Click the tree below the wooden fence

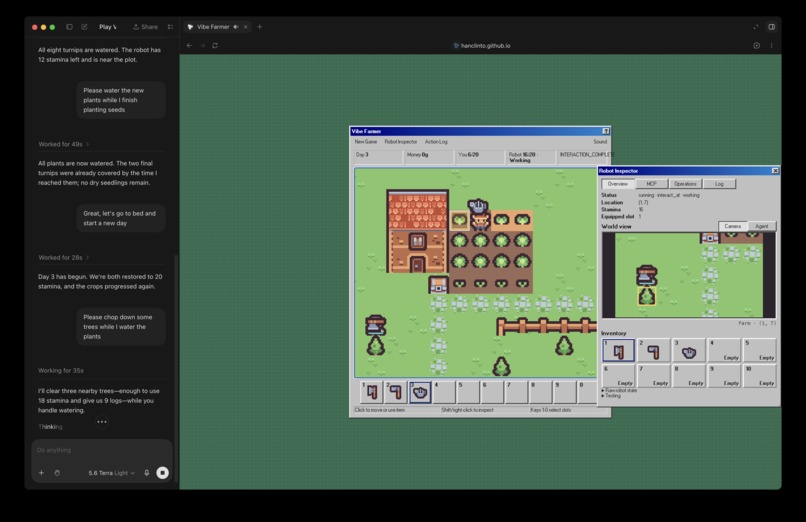tap(564, 346)
